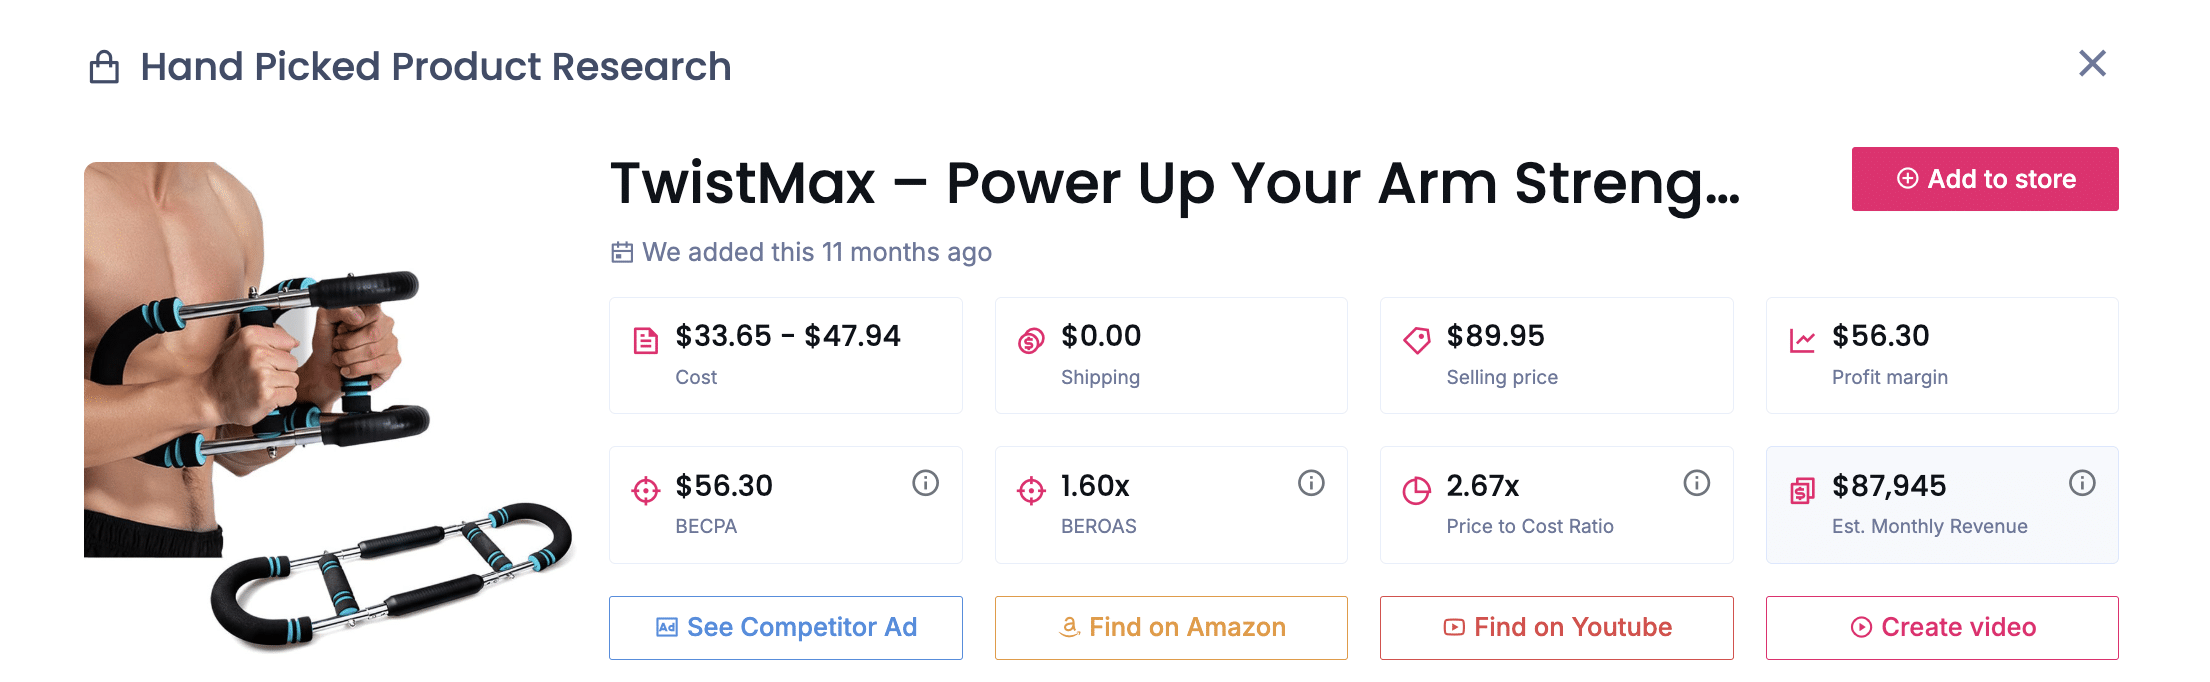The image size is (2210, 682).
Task: Click the Price to Cost Ratio pie icon
Action: [x=1417, y=490]
